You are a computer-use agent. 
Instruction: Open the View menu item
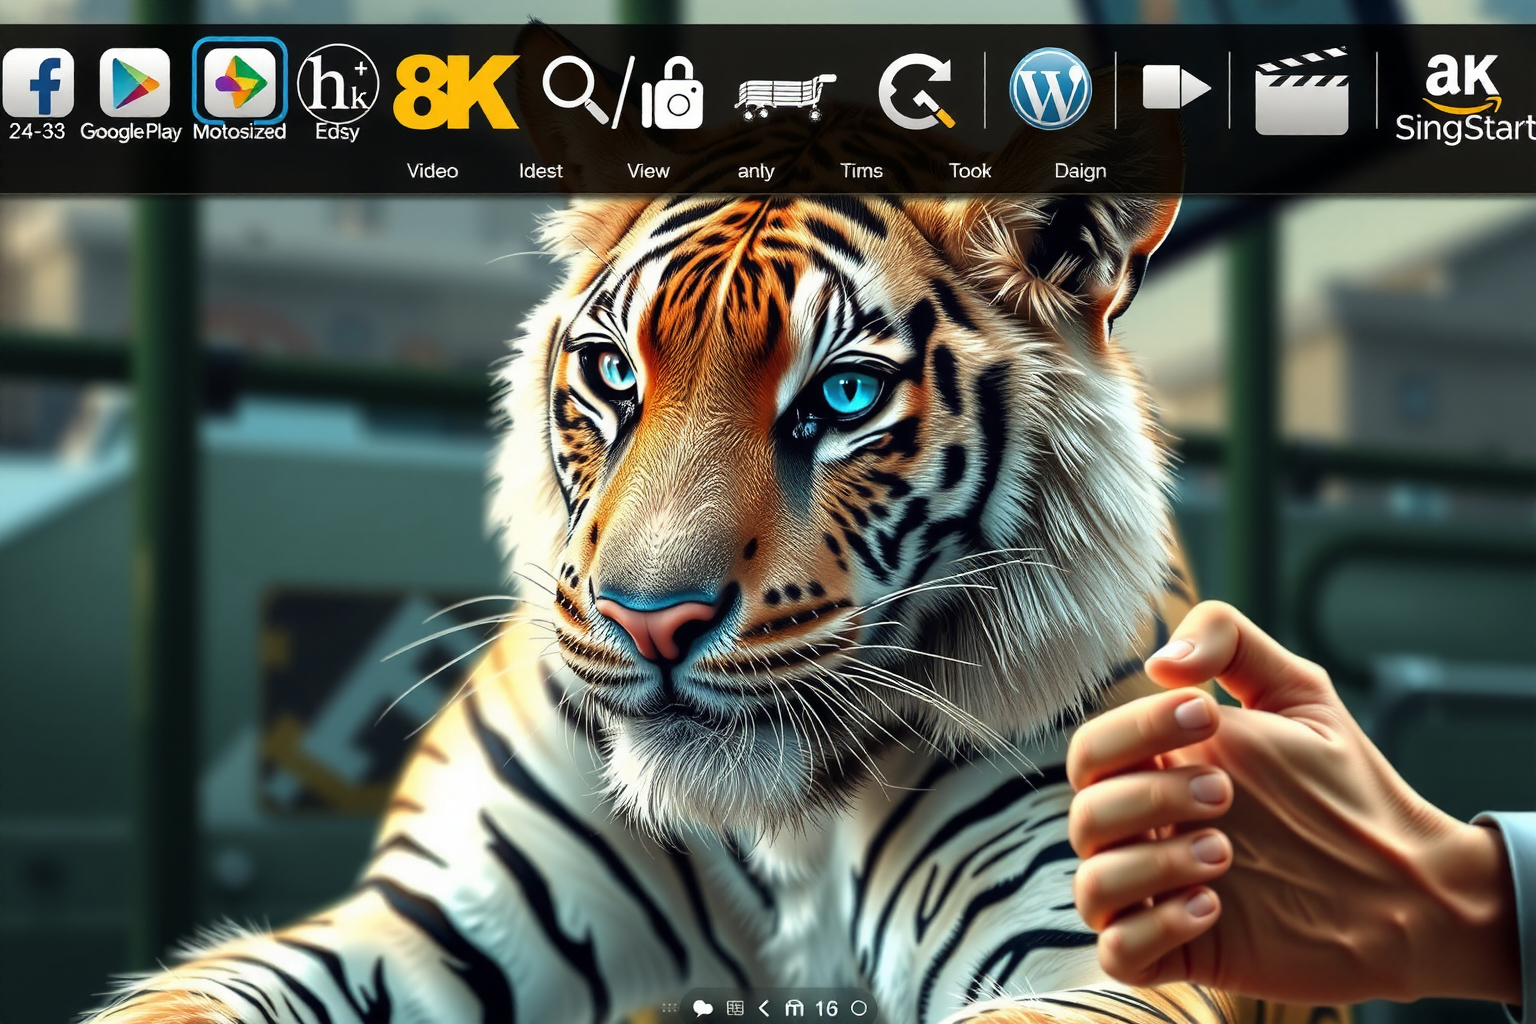pos(648,171)
